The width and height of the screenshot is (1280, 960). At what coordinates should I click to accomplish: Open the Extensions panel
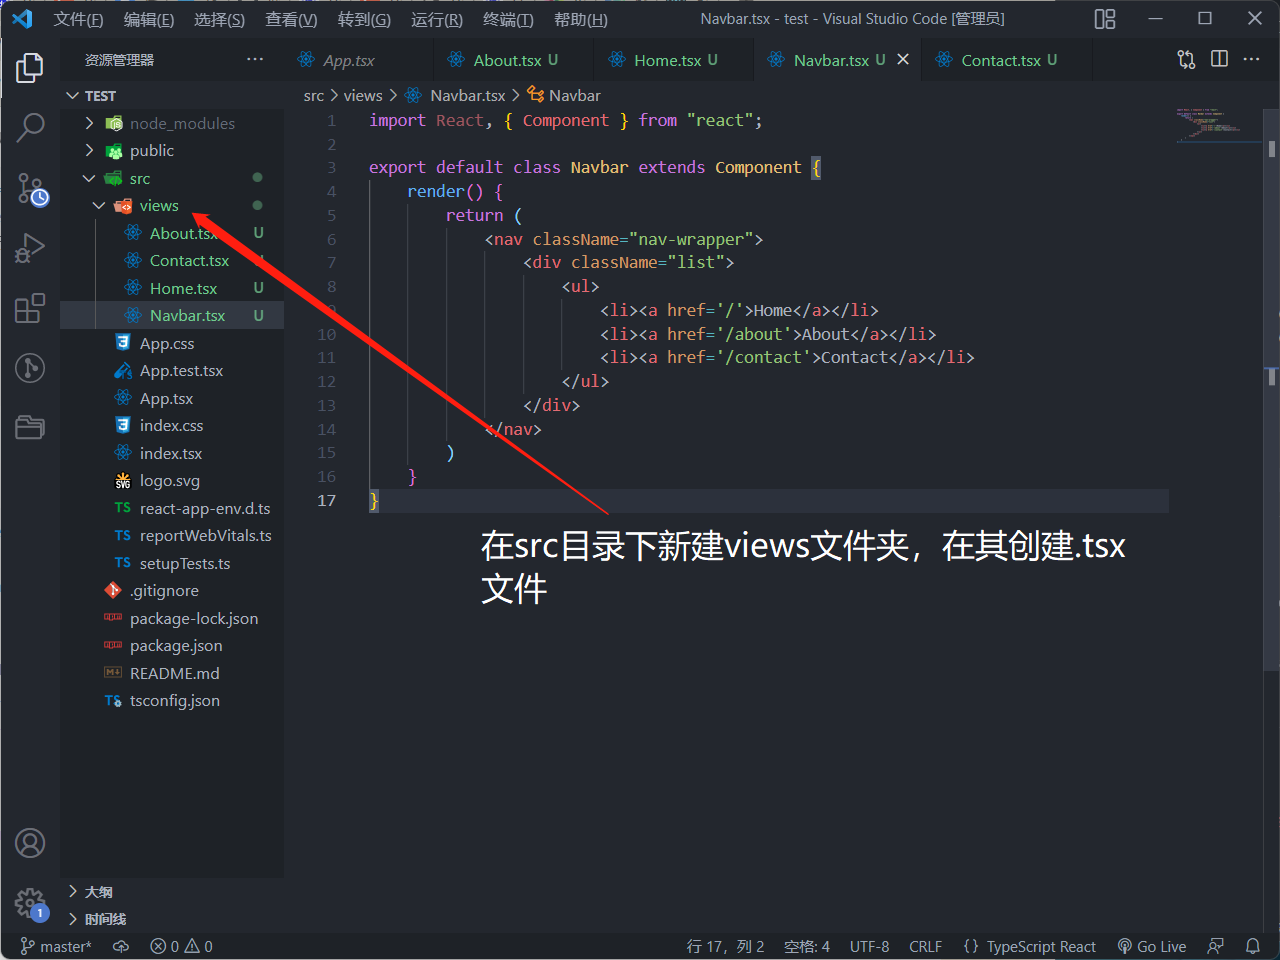pos(29,308)
